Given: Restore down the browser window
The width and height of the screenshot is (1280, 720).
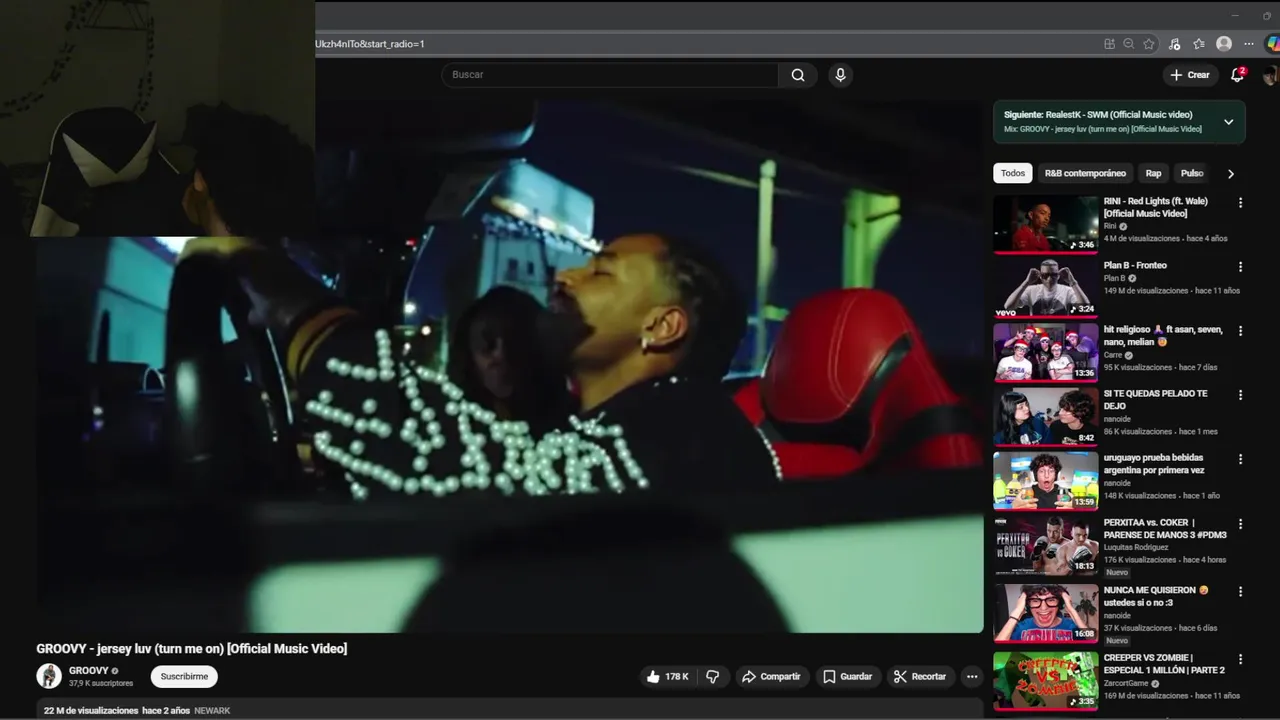Looking at the screenshot, I should coord(1267,15).
